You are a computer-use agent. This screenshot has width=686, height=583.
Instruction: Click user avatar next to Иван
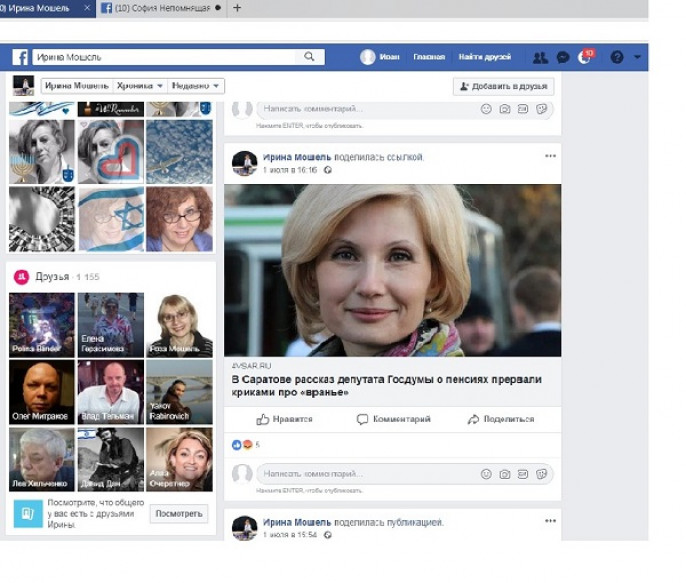pyautogui.click(x=368, y=57)
